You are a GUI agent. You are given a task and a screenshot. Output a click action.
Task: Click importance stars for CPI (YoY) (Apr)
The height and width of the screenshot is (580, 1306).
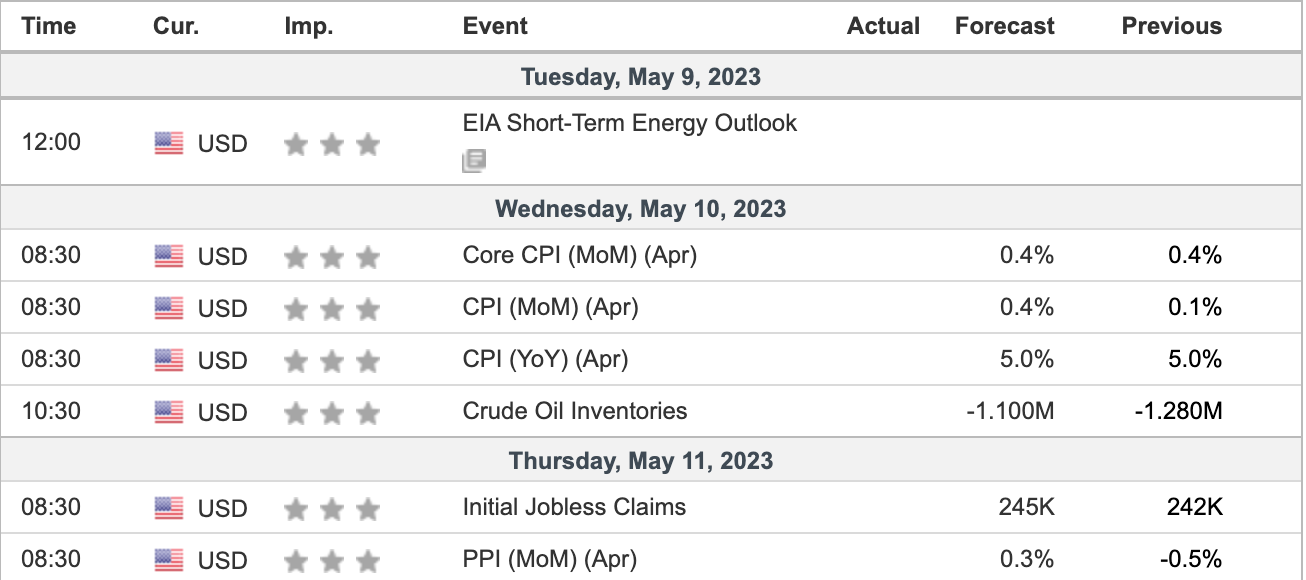pos(331,360)
